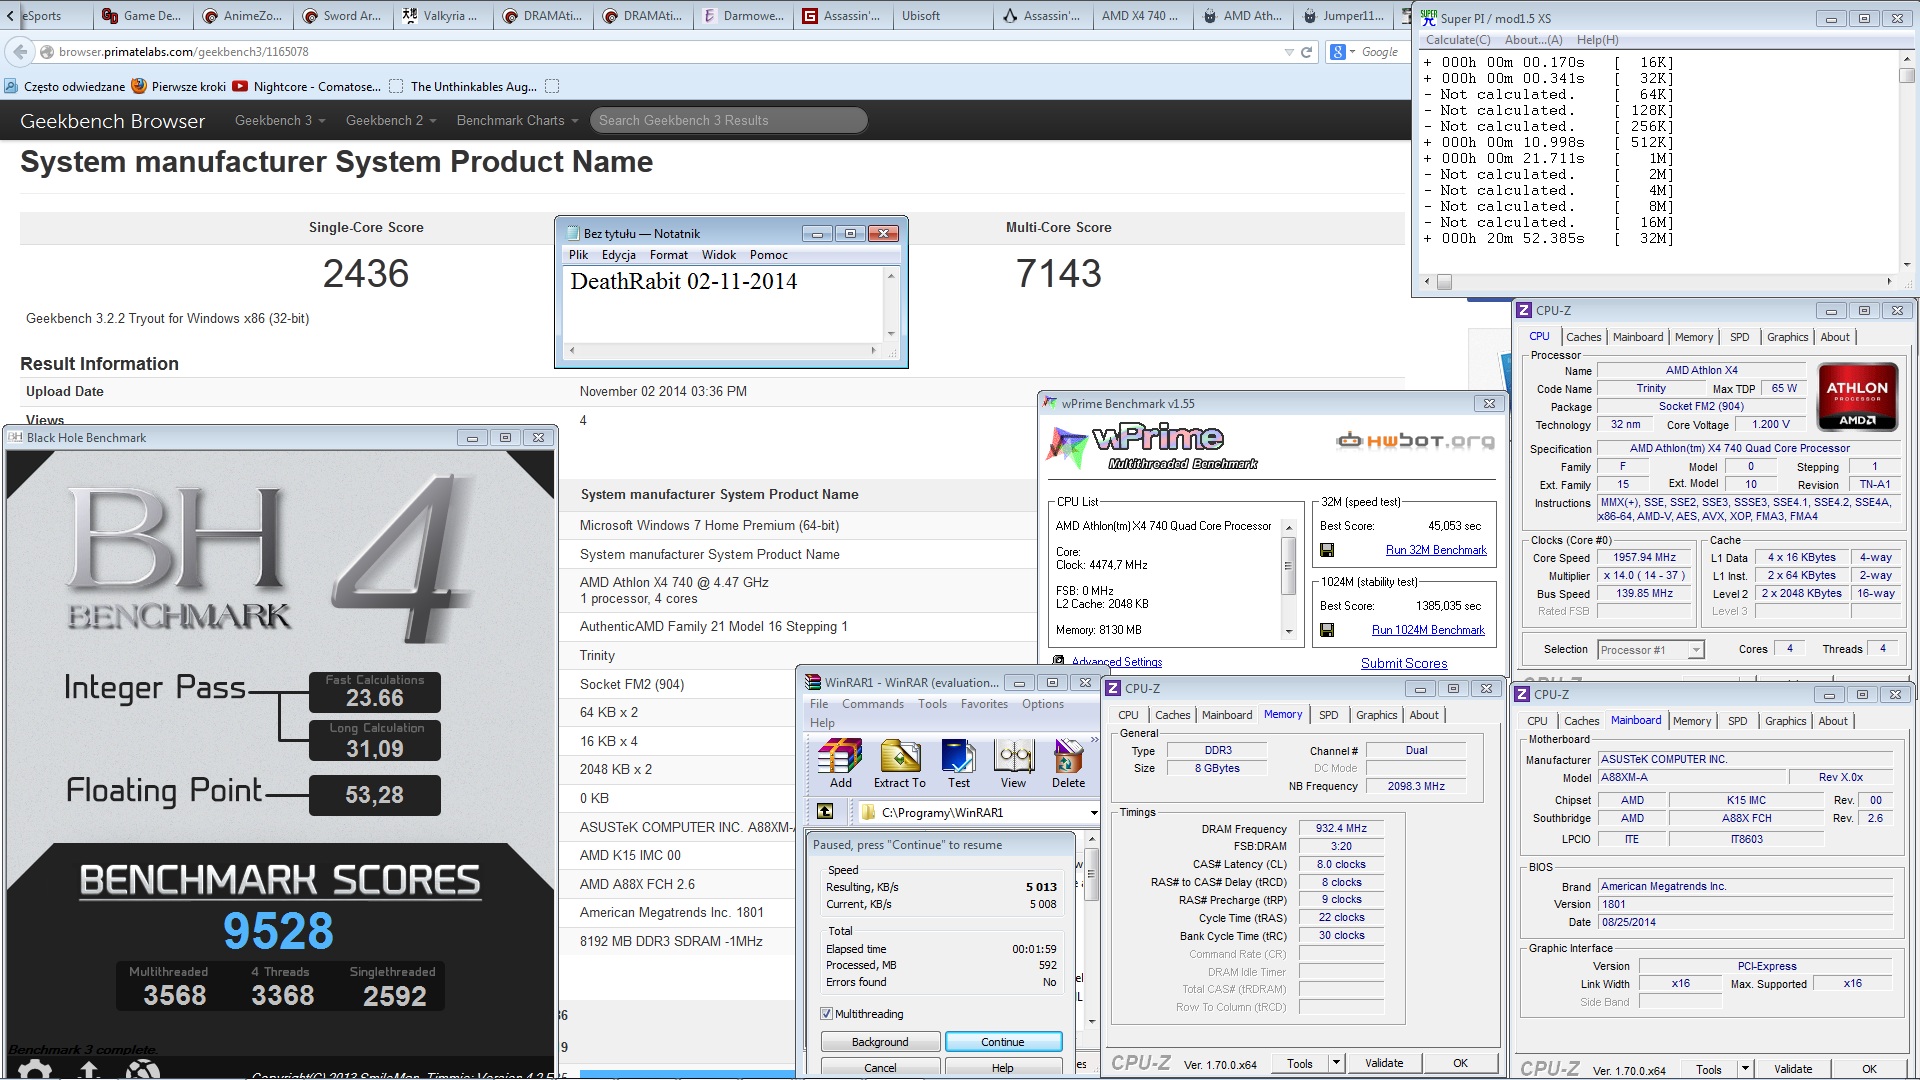Click the WinRAR Delete icon
Viewport: 1920px width, 1080px height.
tap(1068, 757)
